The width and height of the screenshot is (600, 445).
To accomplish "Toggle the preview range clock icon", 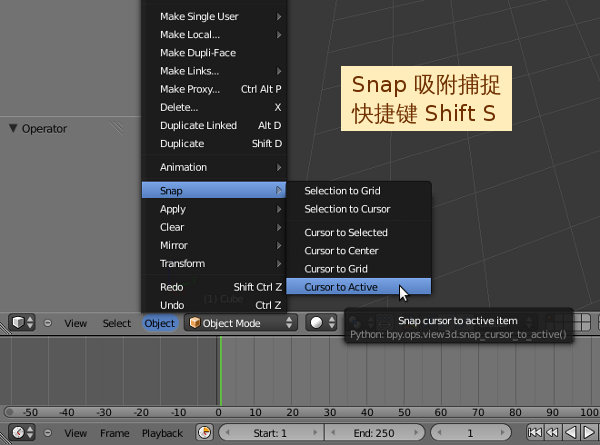I will click(205, 433).
